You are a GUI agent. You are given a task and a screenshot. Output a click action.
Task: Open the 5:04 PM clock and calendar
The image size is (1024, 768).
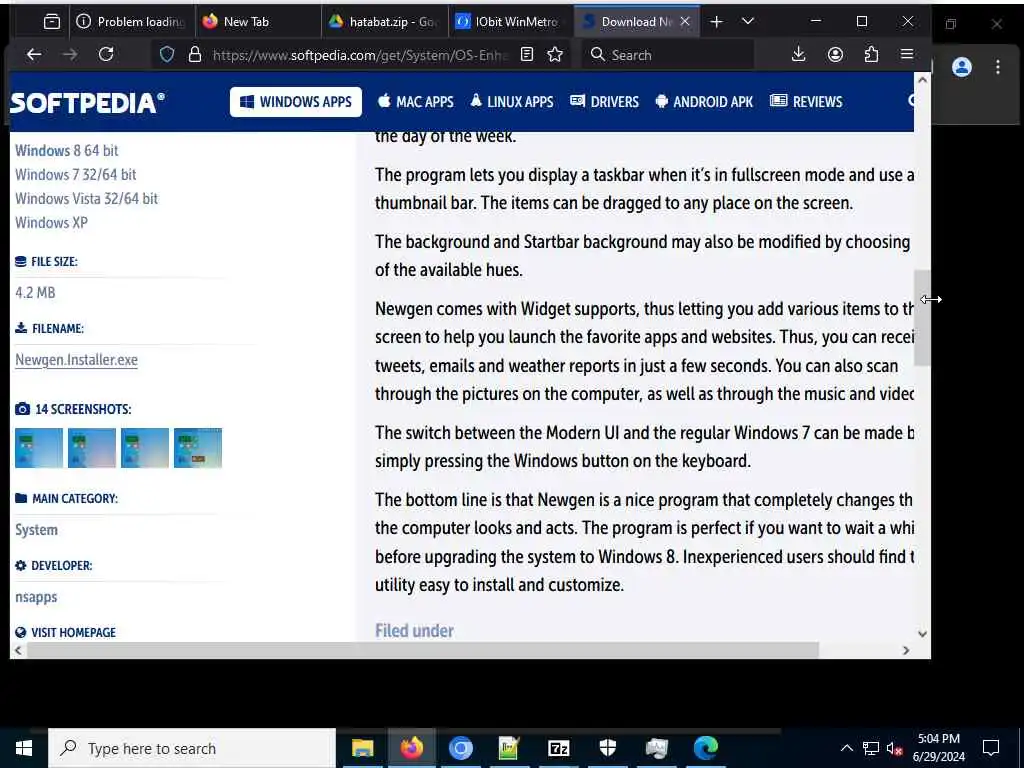click(938, 748)
